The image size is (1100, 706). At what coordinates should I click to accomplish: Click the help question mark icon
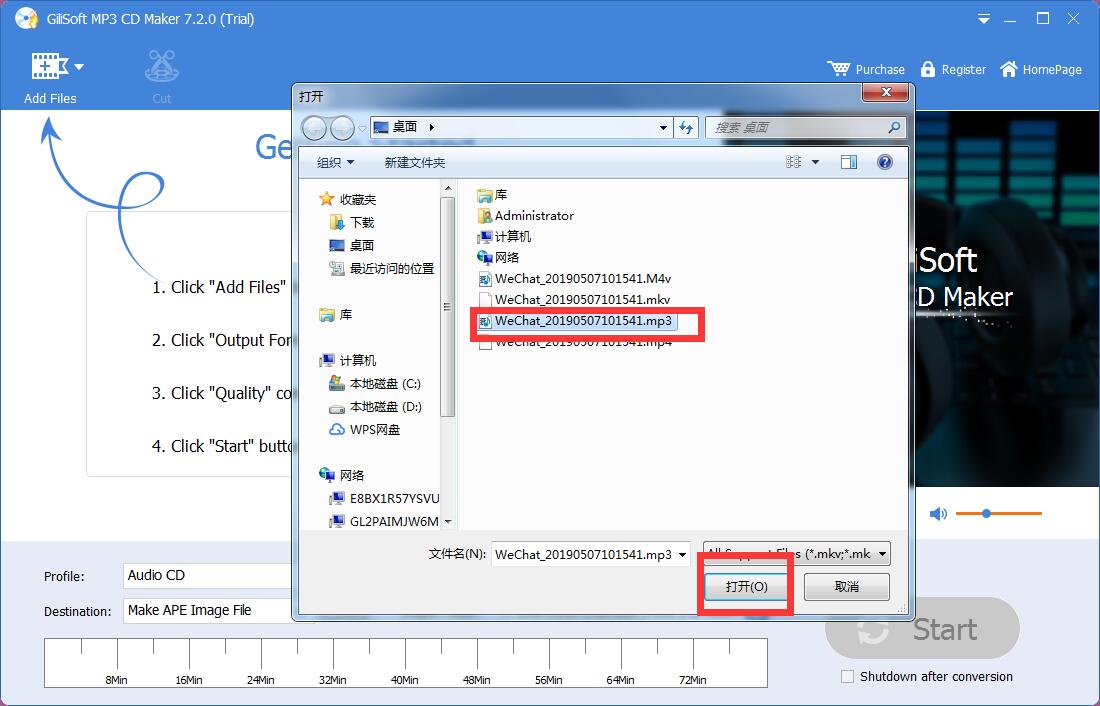coord(885,162)
